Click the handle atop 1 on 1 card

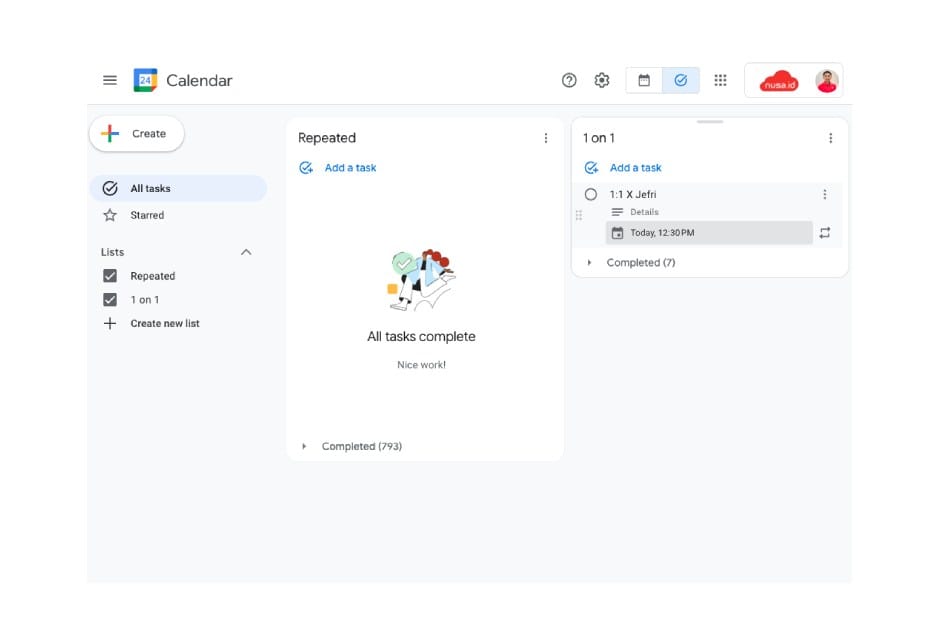point(710,122)
